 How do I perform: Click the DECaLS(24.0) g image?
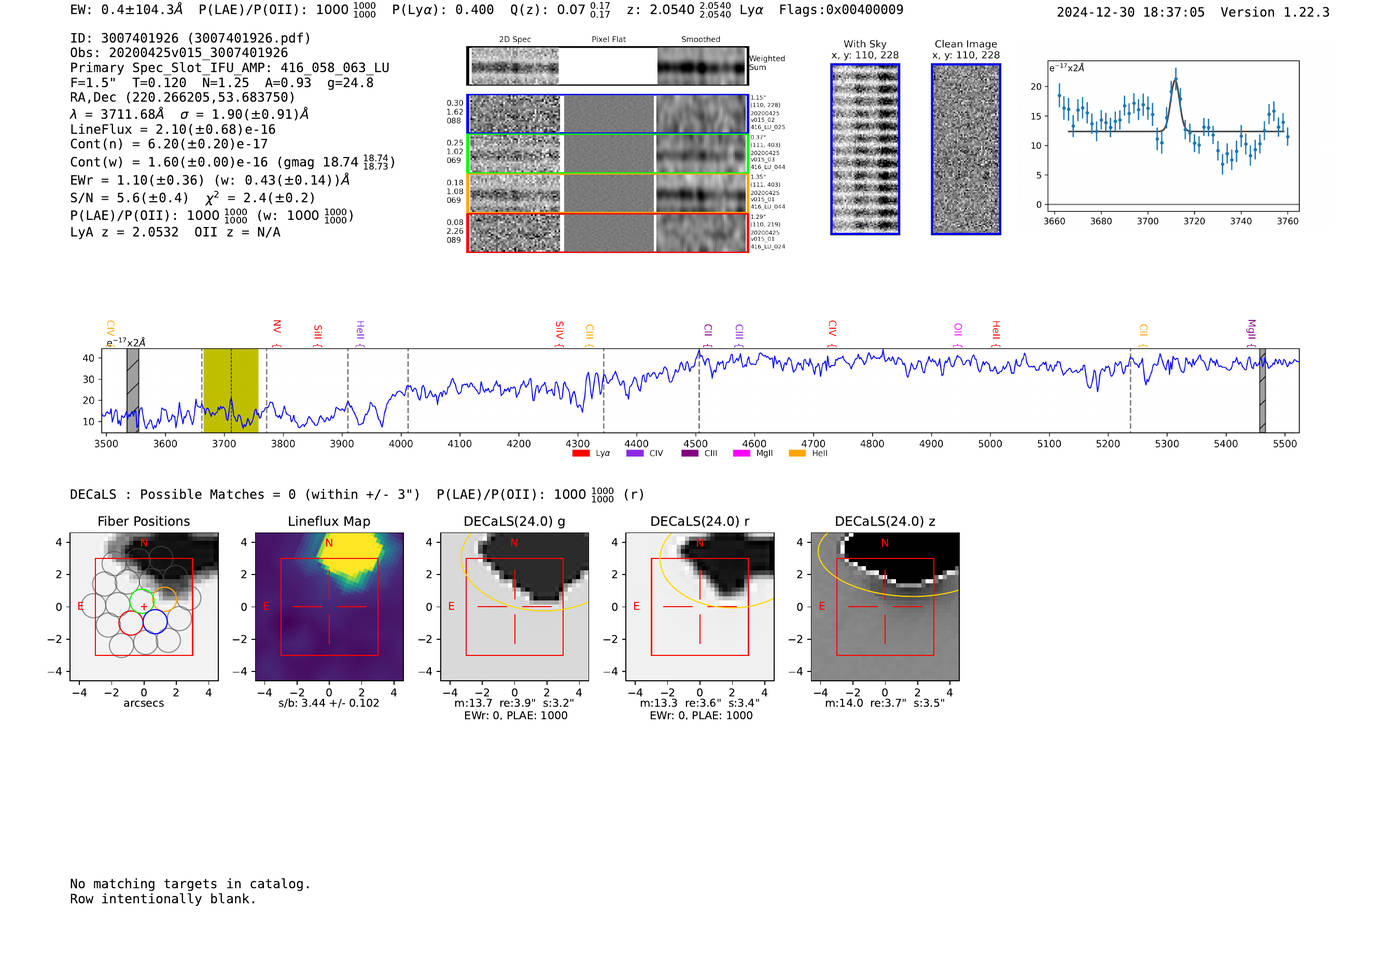click(x=514, y=606)
